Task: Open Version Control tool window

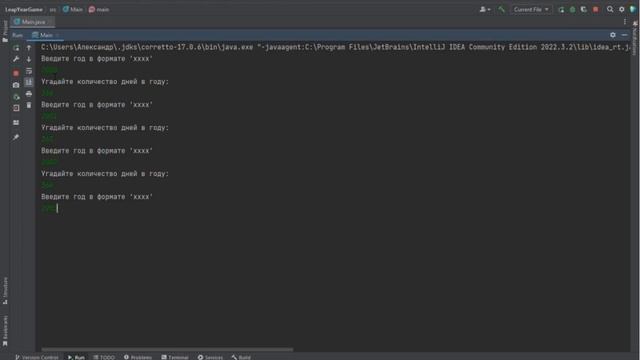Action: pos(37,357)
